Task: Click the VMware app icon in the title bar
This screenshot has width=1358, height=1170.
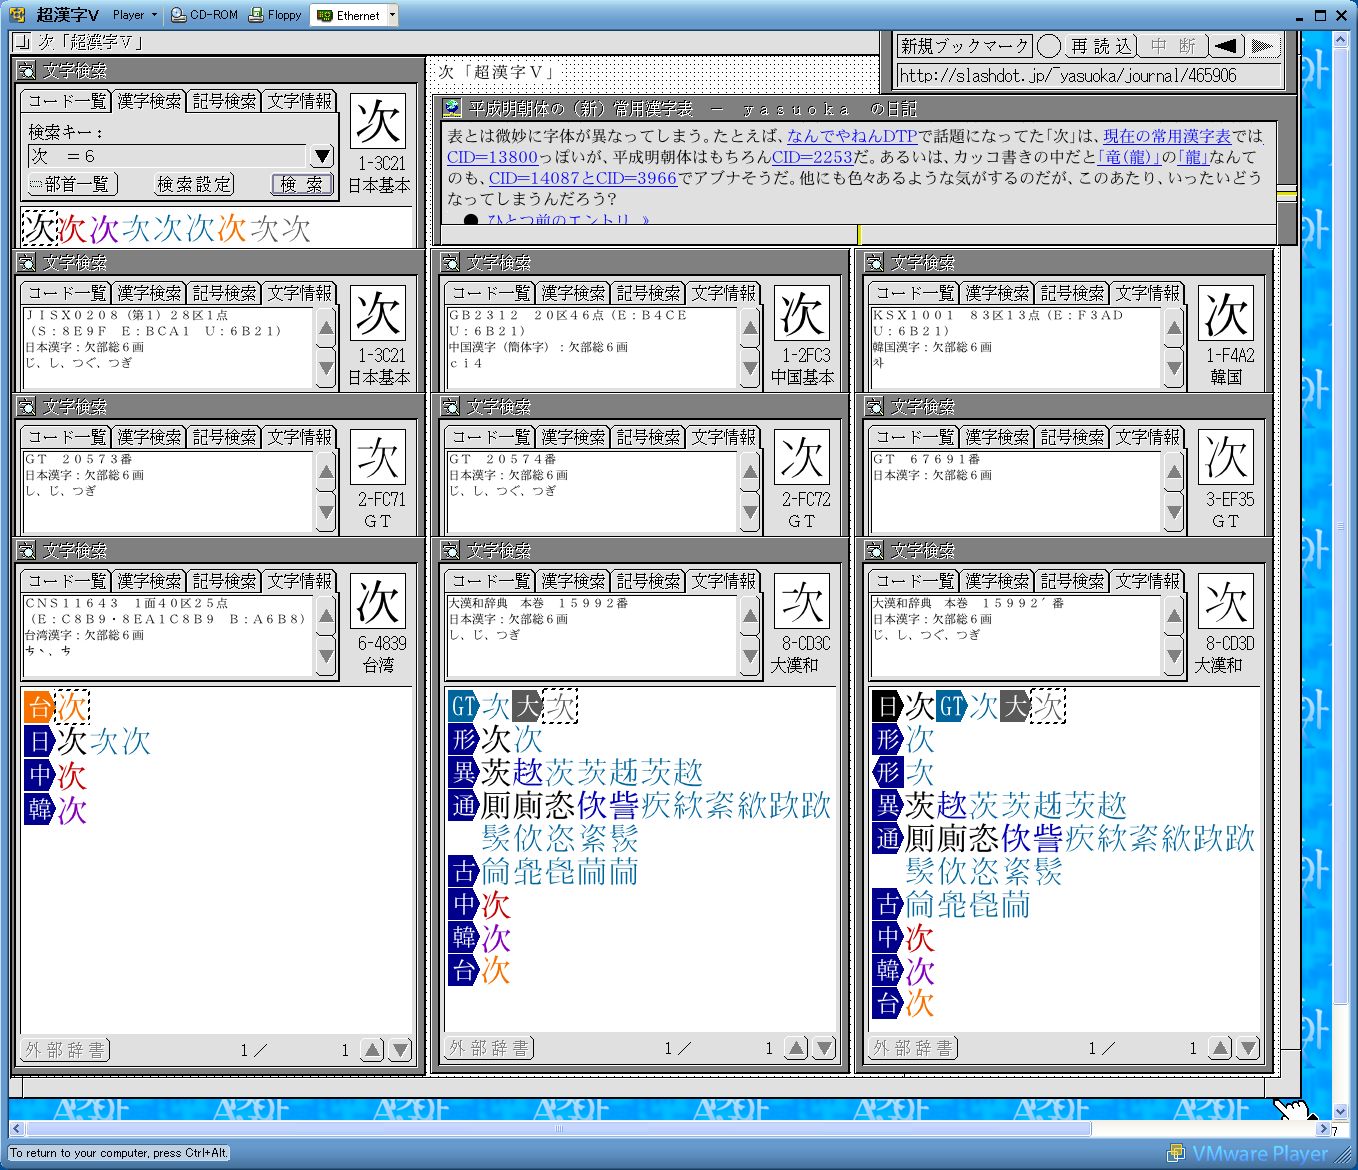Action: [x=17, y=15]
